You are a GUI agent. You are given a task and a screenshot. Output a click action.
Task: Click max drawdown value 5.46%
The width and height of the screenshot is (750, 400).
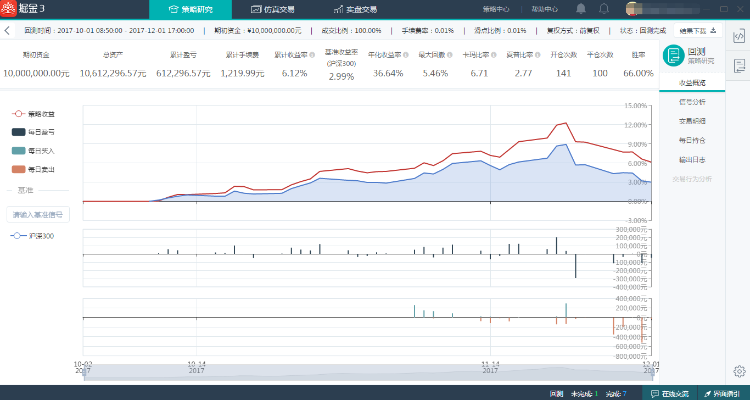pos(435,73)
